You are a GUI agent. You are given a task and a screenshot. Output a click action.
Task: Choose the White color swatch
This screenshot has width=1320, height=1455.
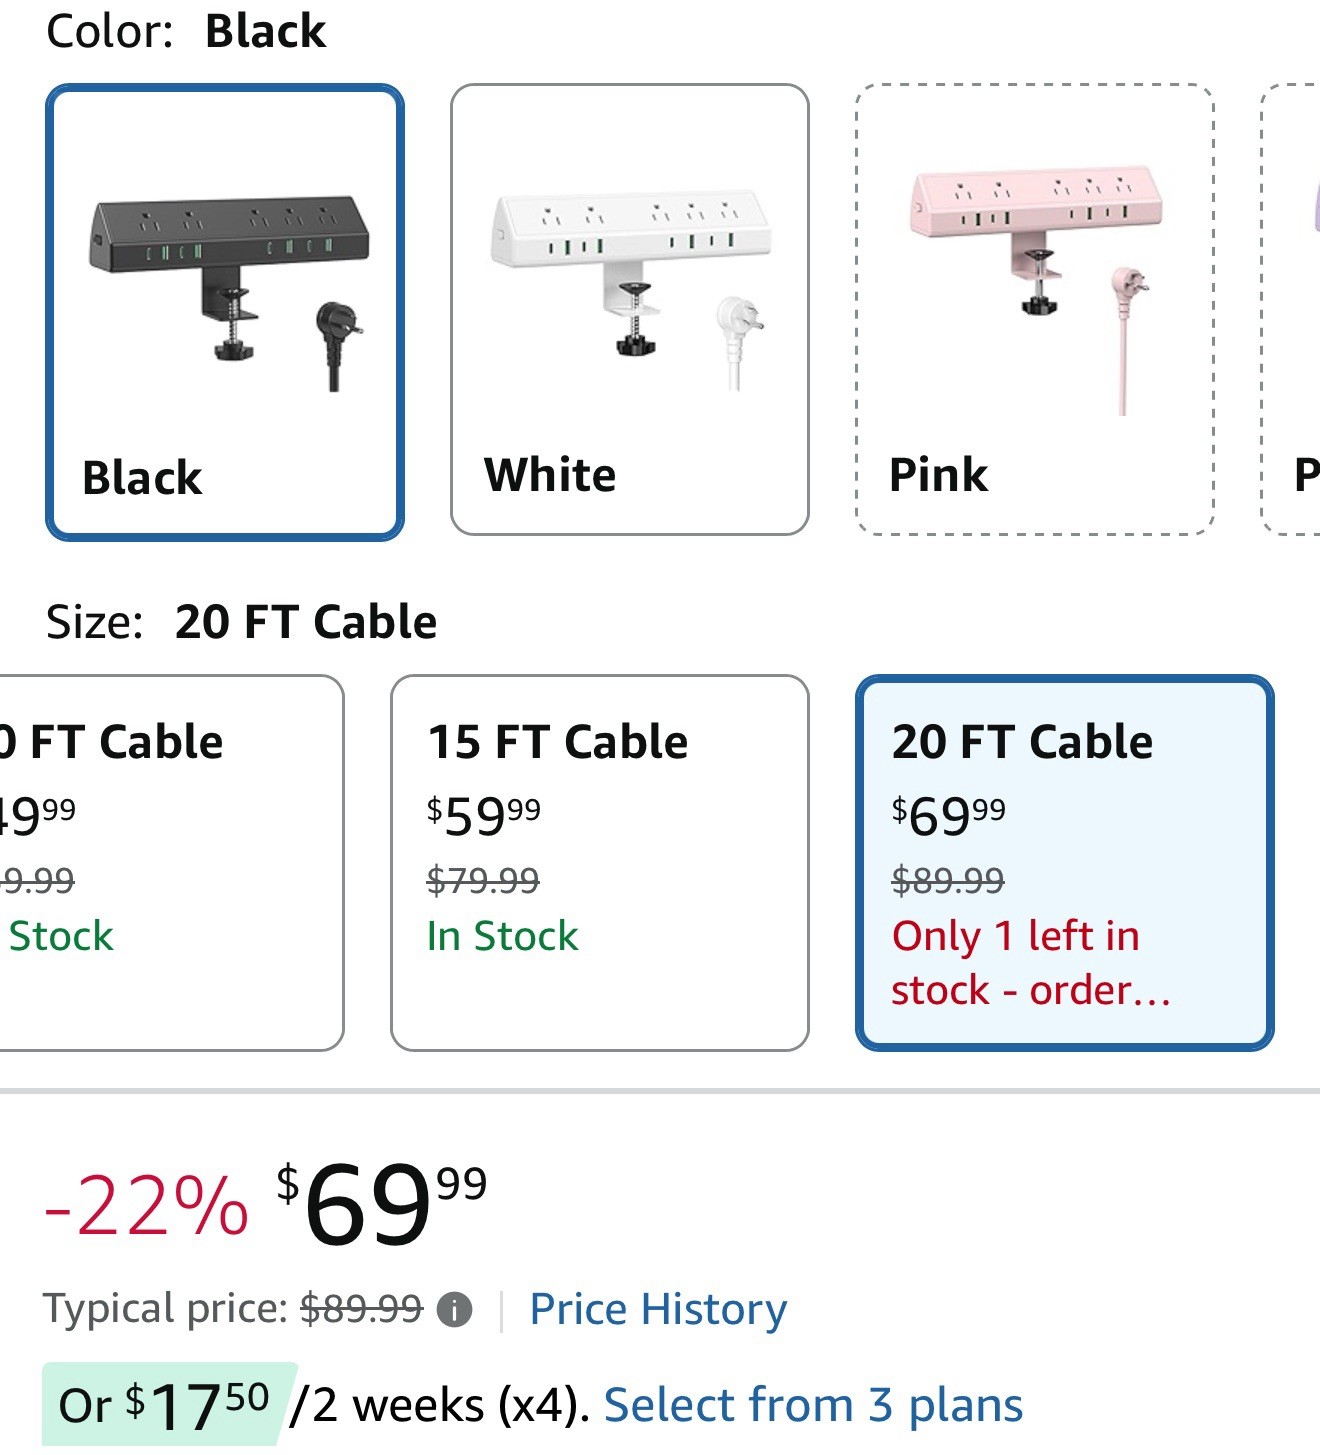(x=629, y=309)
